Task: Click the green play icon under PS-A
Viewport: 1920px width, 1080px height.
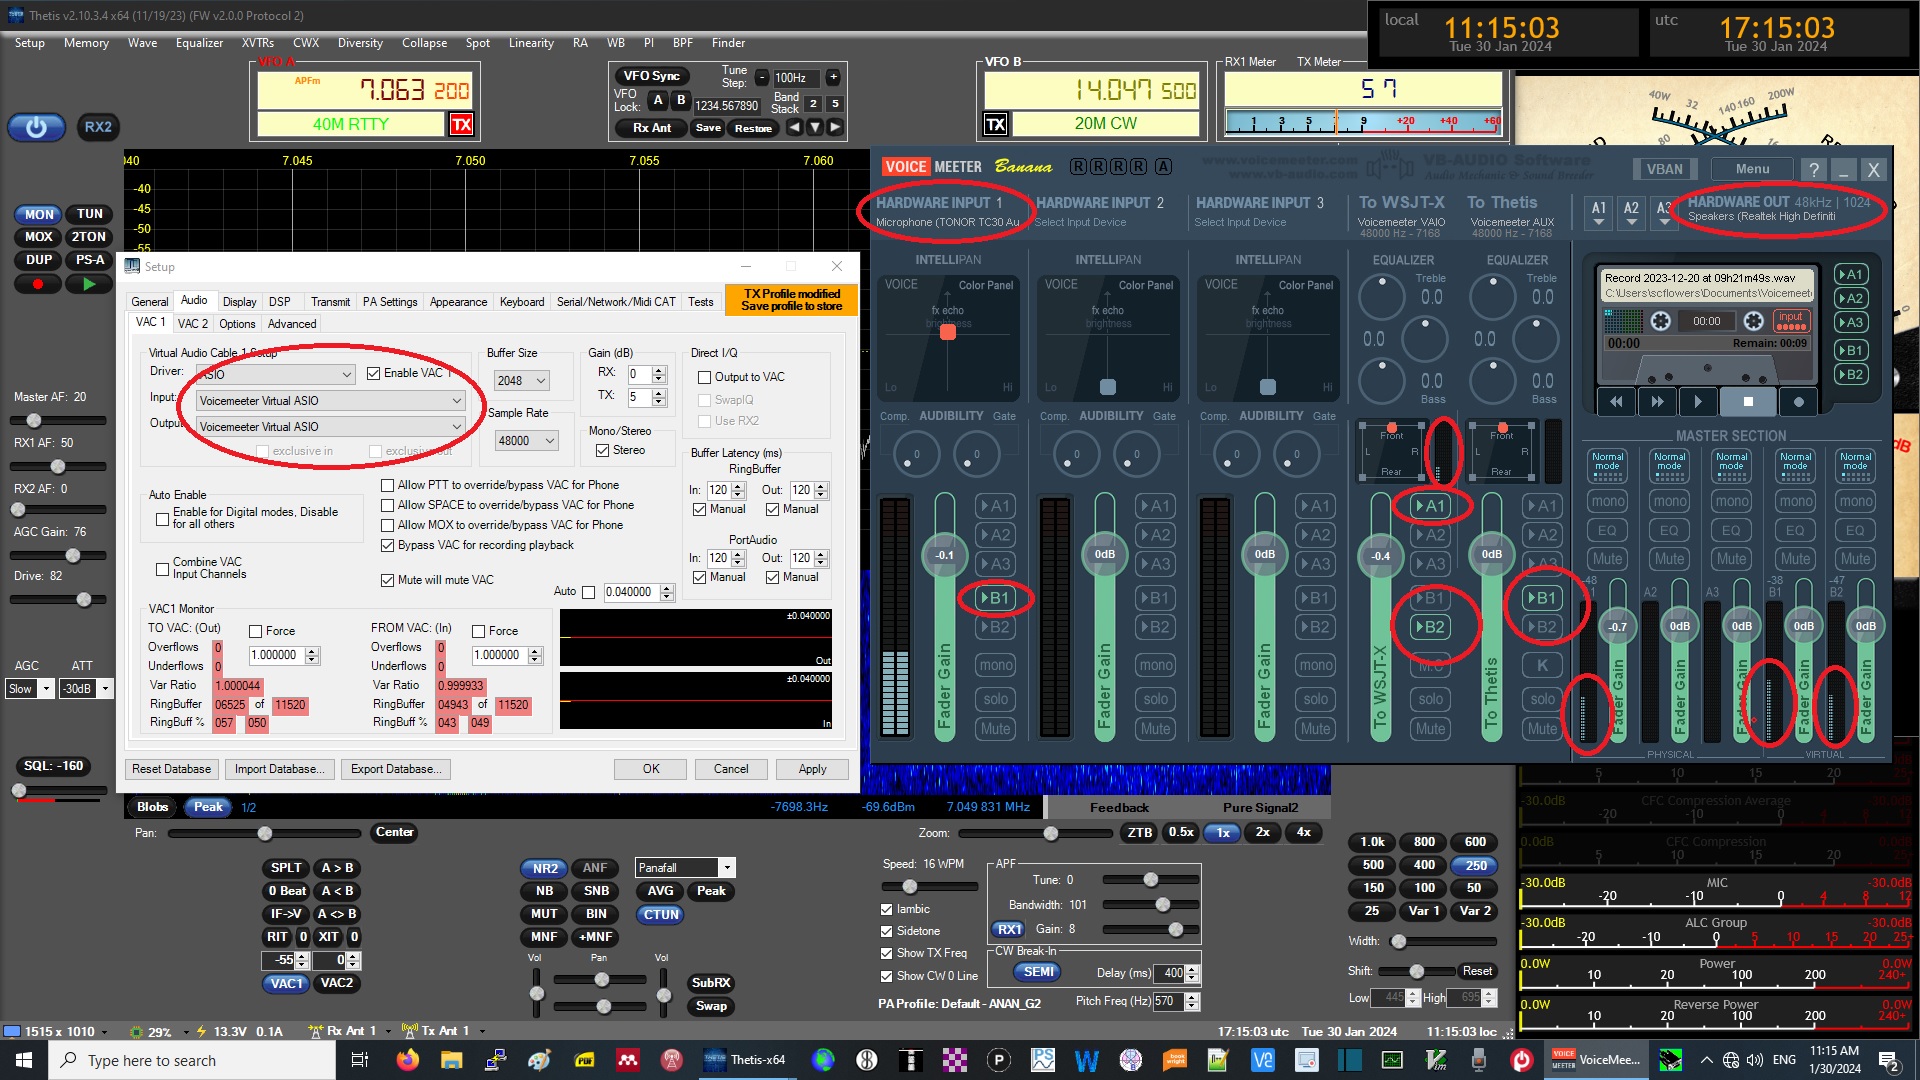Action: point(89,284)
